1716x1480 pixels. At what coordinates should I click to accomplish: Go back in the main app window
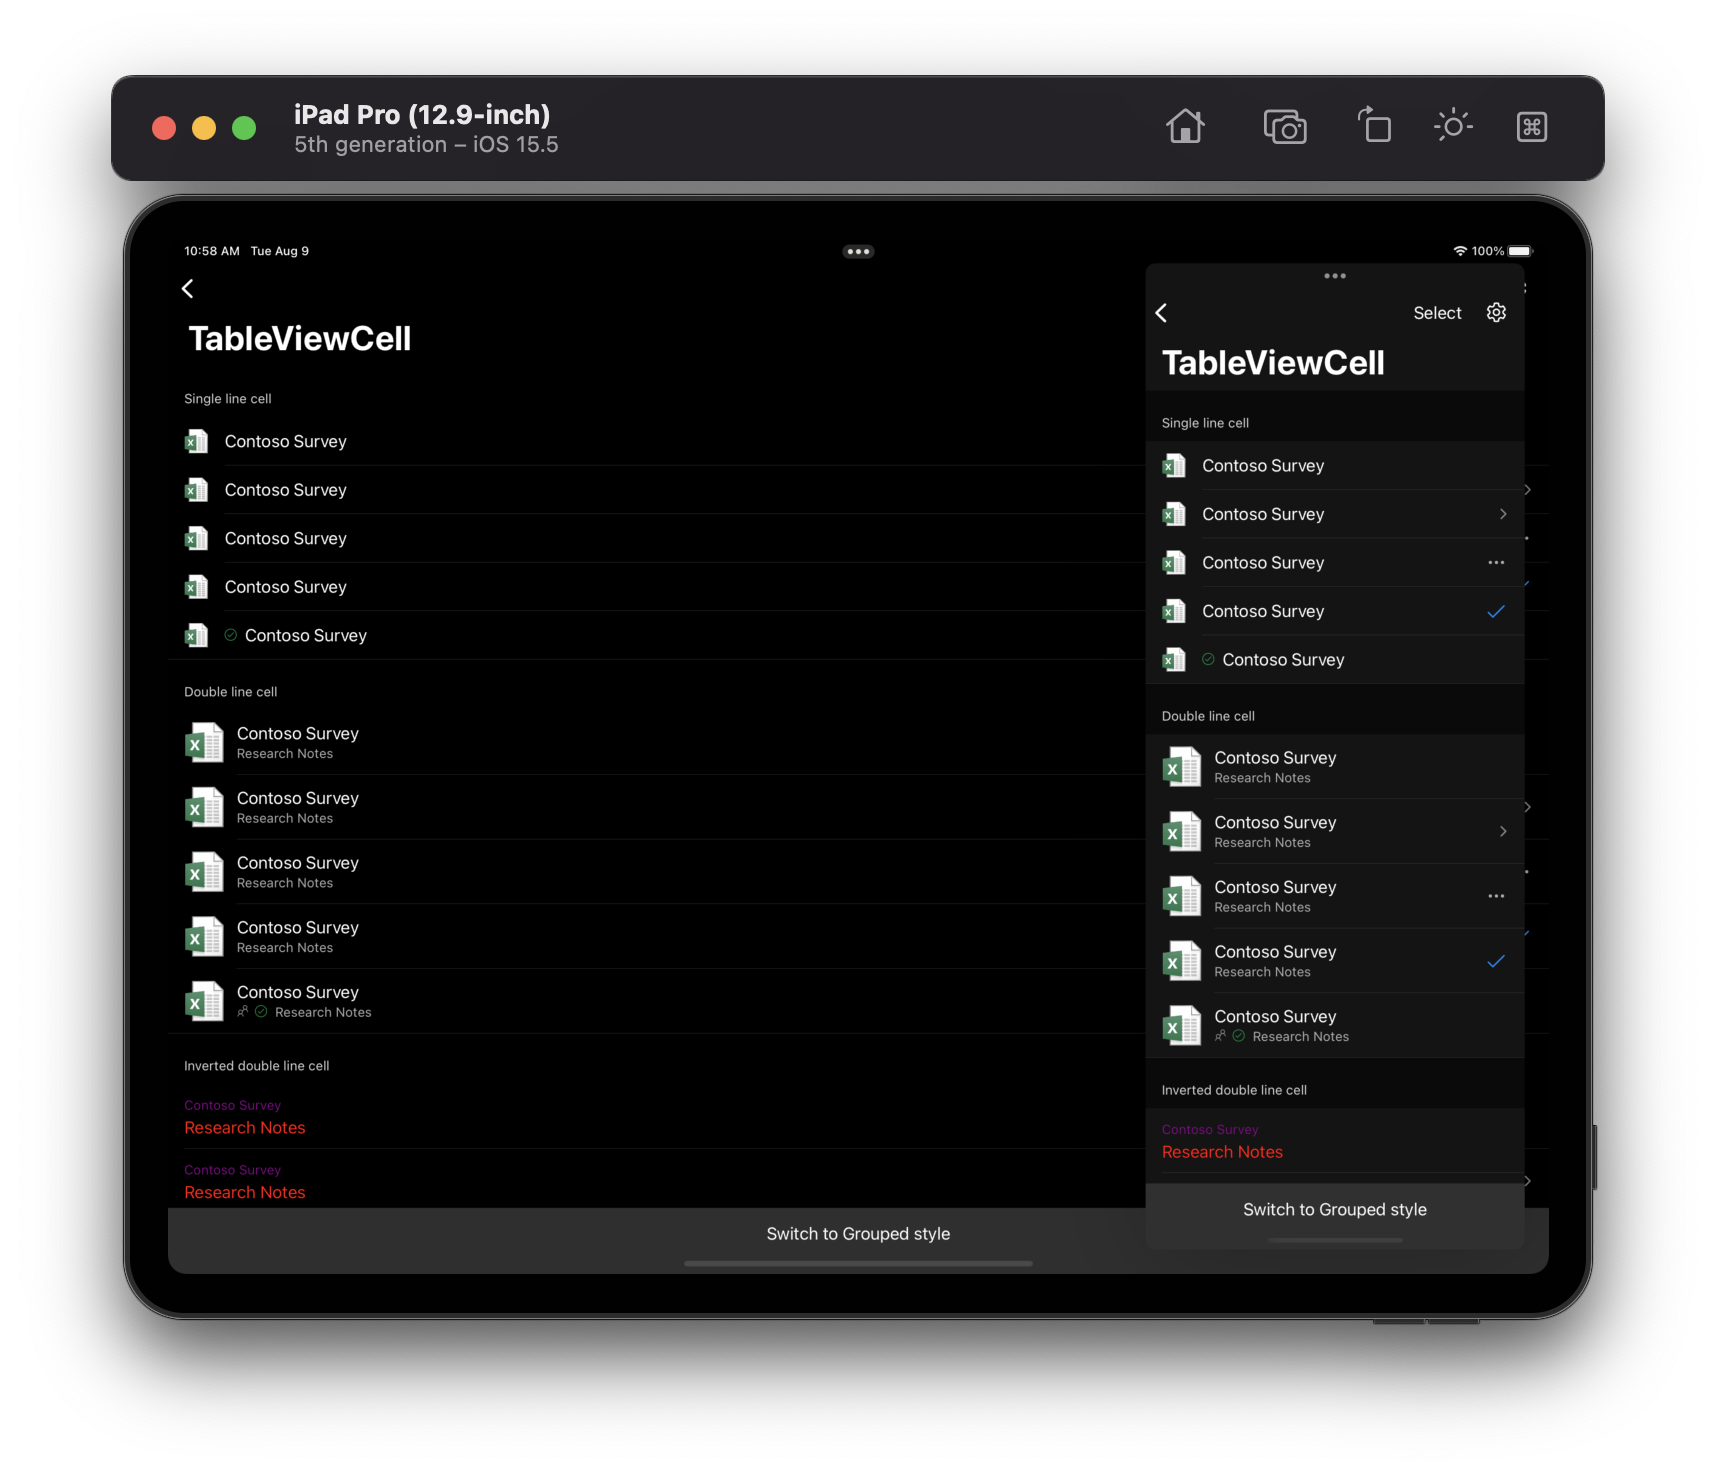(188, 289)
